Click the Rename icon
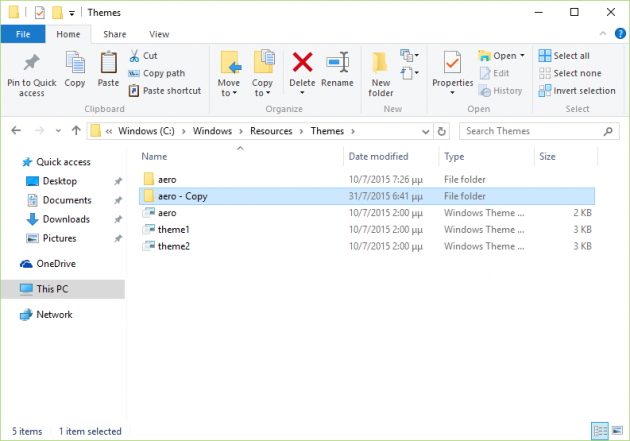Image resolution: width=630 pixels, height=441 pixels. tap(338, 63)
